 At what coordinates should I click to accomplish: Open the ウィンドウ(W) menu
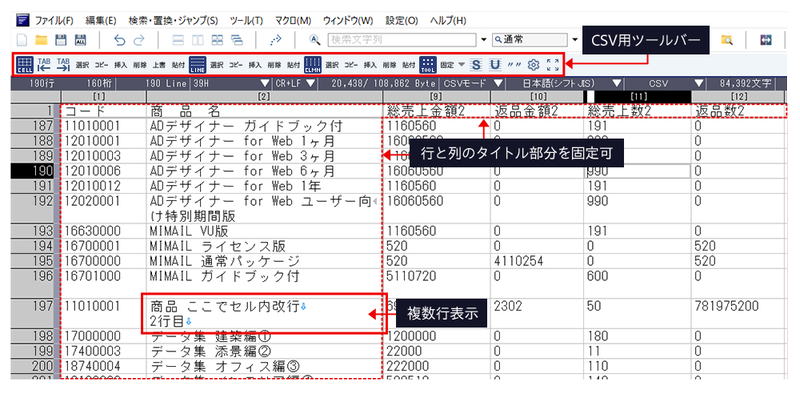point(348,20)
